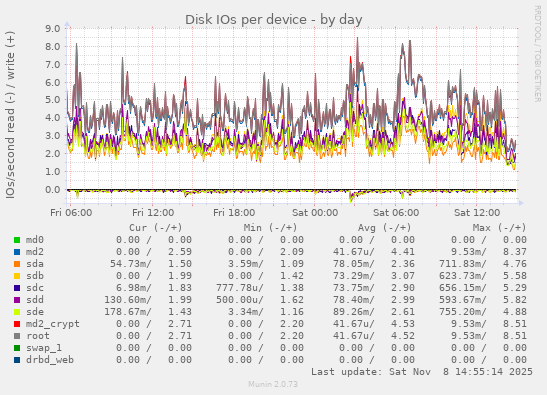The image size is (547, 395).
Task: Click the md2_crypt red legend swatch
Action: [x=17, y=324]
